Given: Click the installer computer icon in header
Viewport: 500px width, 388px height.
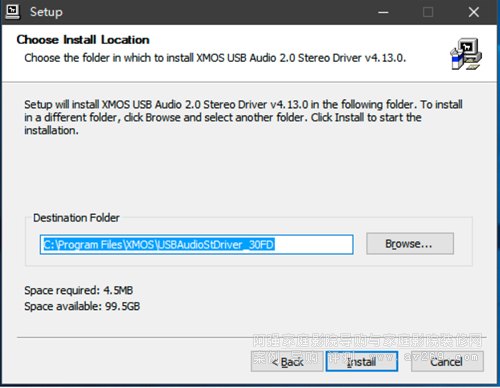Looking at the screenshot, I should (x=466, y=54).
